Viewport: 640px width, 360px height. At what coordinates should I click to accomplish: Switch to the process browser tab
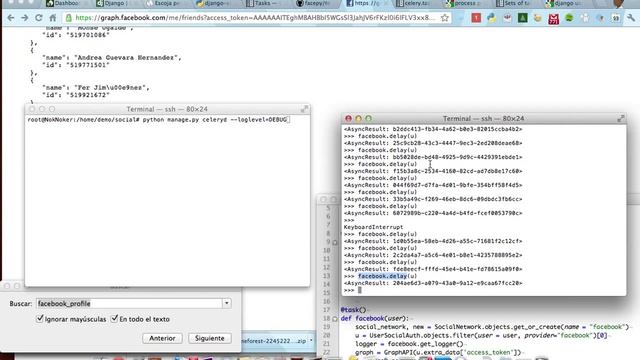462,4
